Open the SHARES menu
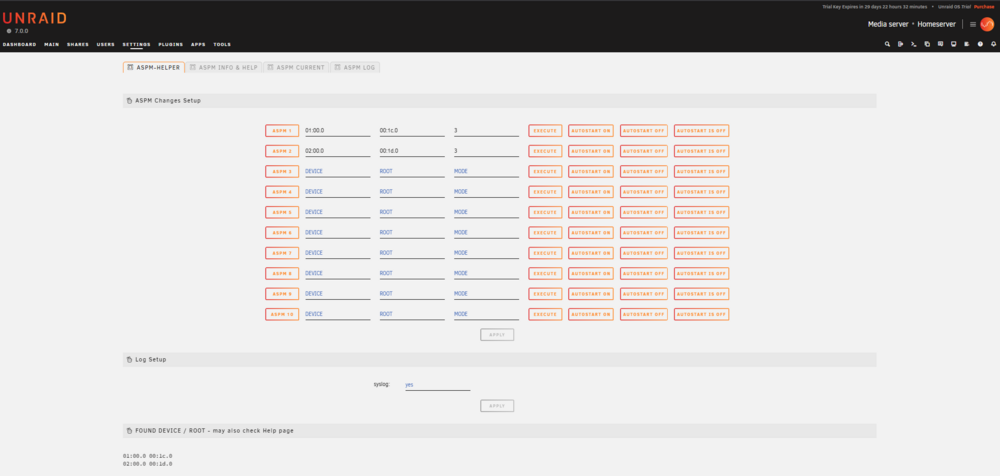This screenshot has height=476, width=1000. pos(78,45)
